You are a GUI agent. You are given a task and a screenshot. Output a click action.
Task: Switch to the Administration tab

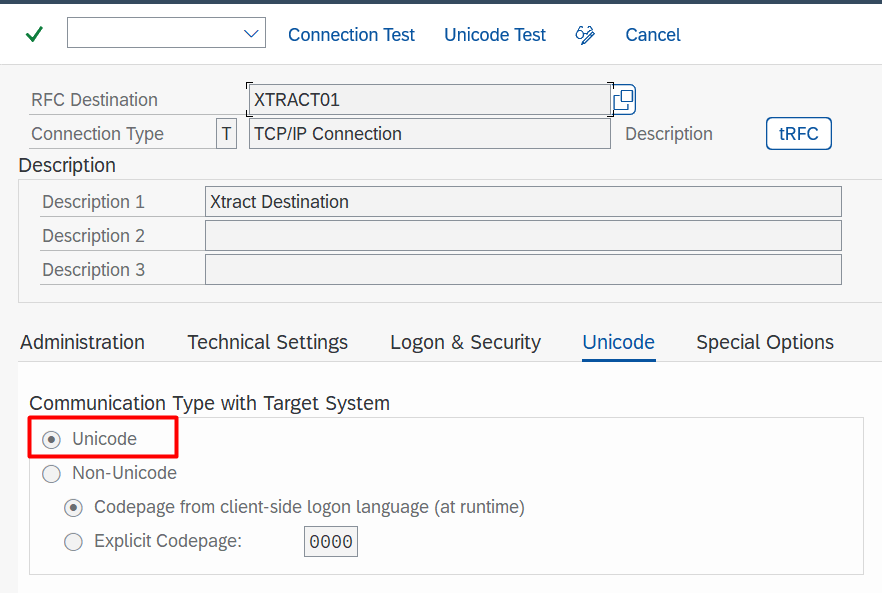pyautogui.click(x=82, y=342)
